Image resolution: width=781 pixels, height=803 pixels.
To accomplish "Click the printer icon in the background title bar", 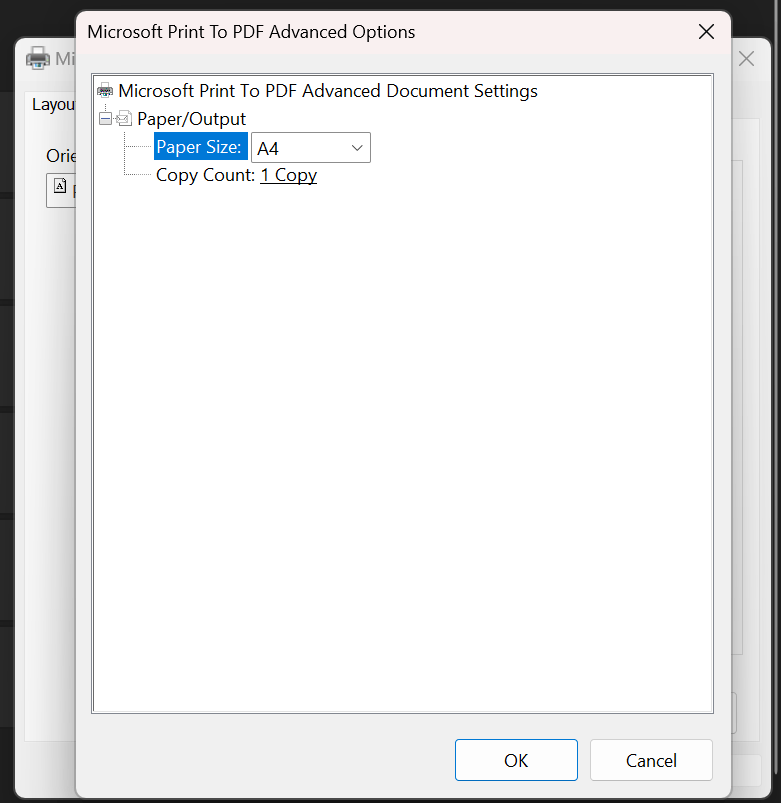I will pyautogui.click(x=37, y=57).
